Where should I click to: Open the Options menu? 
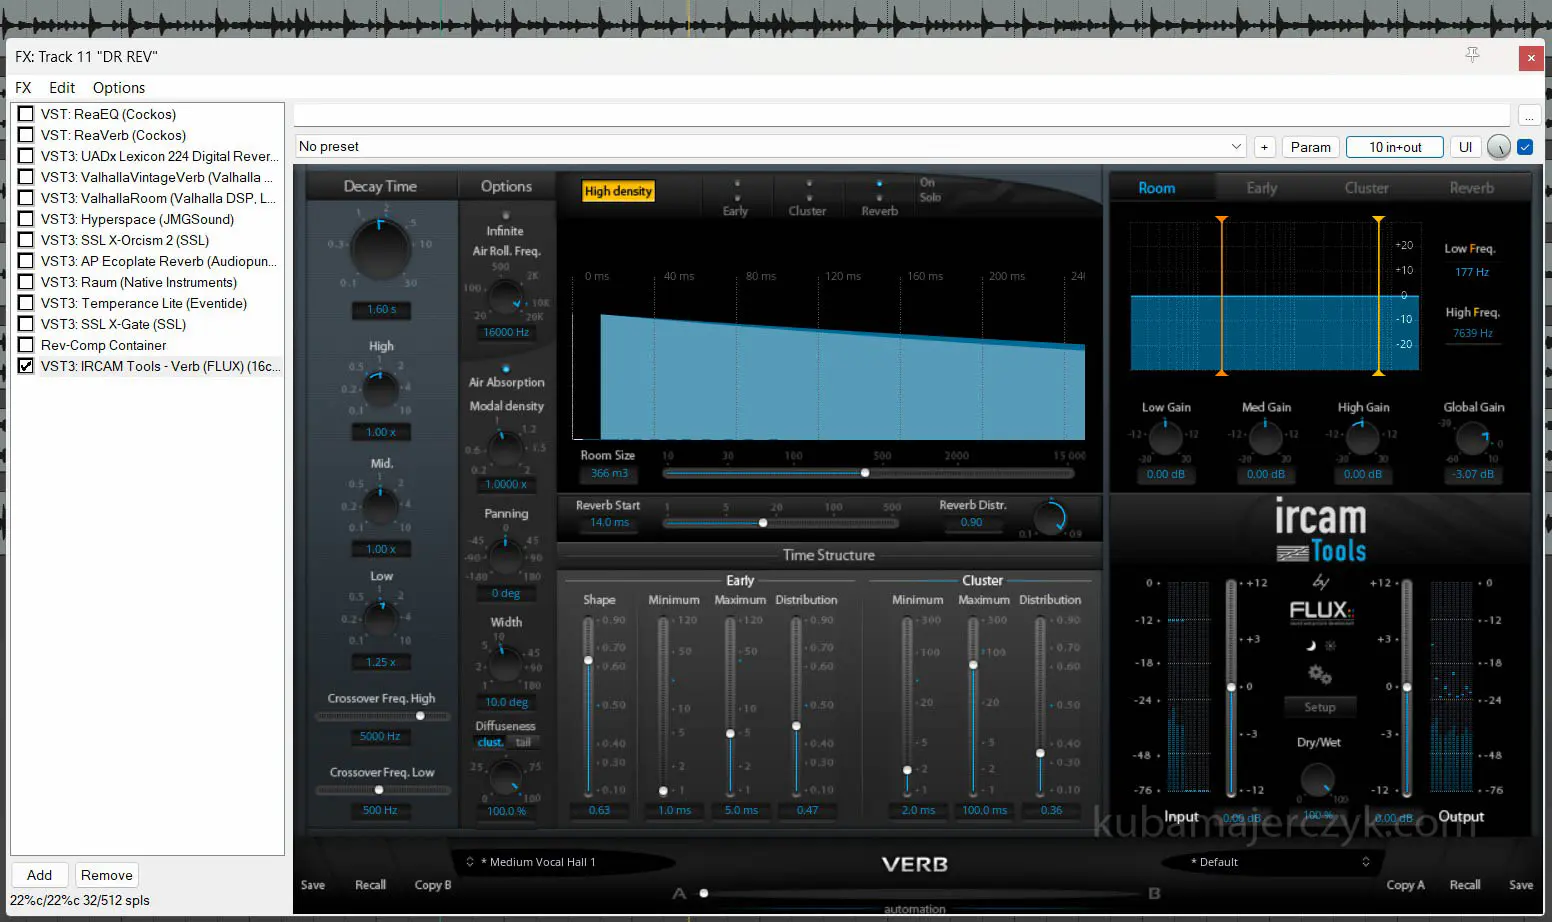click(118, 88)
